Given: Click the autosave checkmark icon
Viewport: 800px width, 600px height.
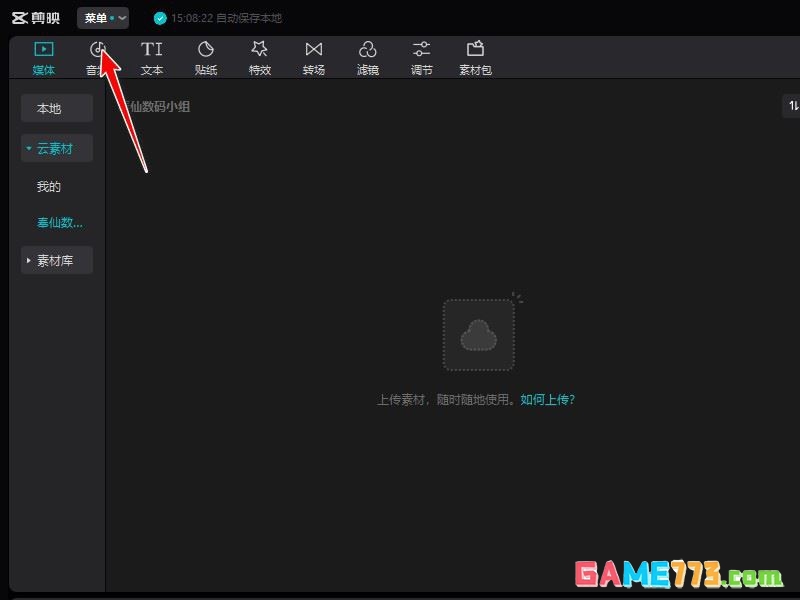Looking at the screenshot, I should coord(160,17).
